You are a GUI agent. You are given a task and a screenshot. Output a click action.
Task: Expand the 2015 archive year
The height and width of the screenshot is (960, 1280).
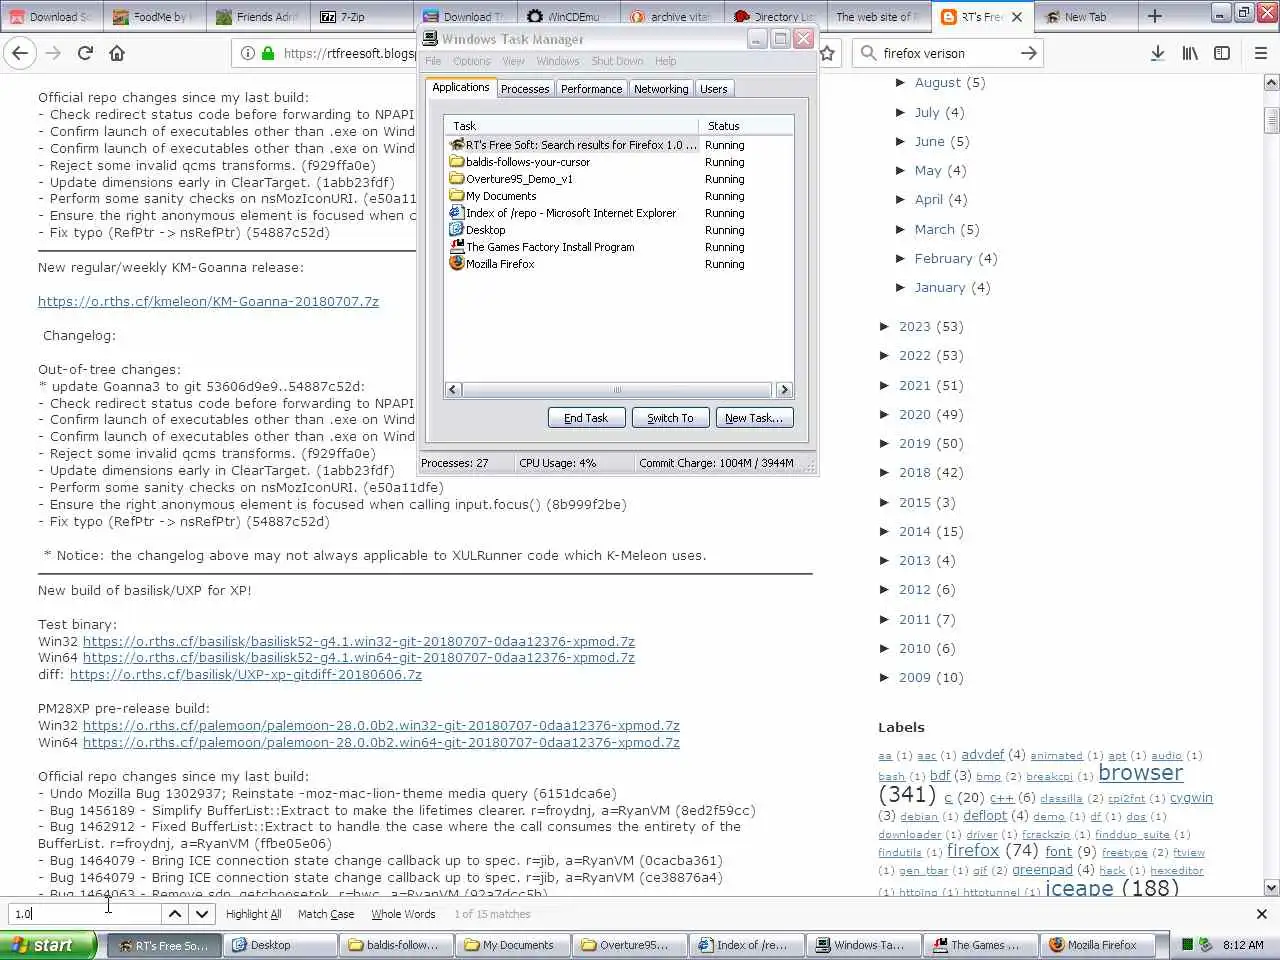click(885, 502)
